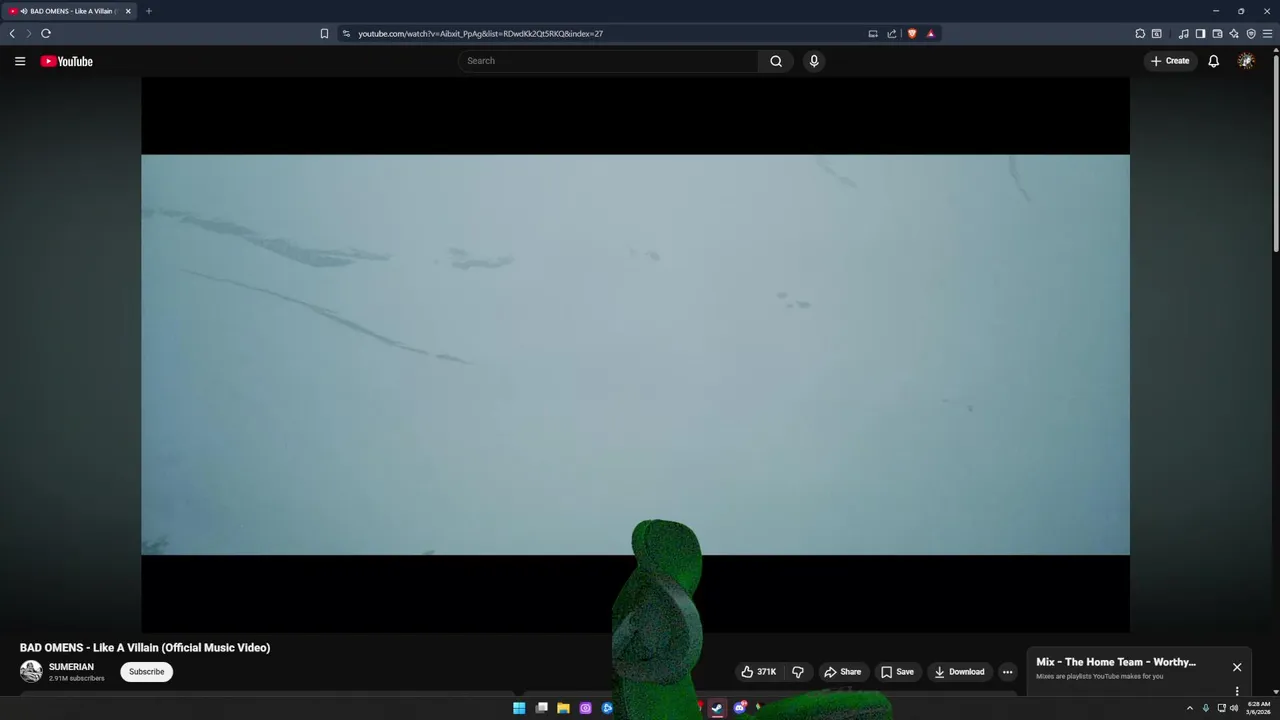Open more actions three-dot menu

1007,672
